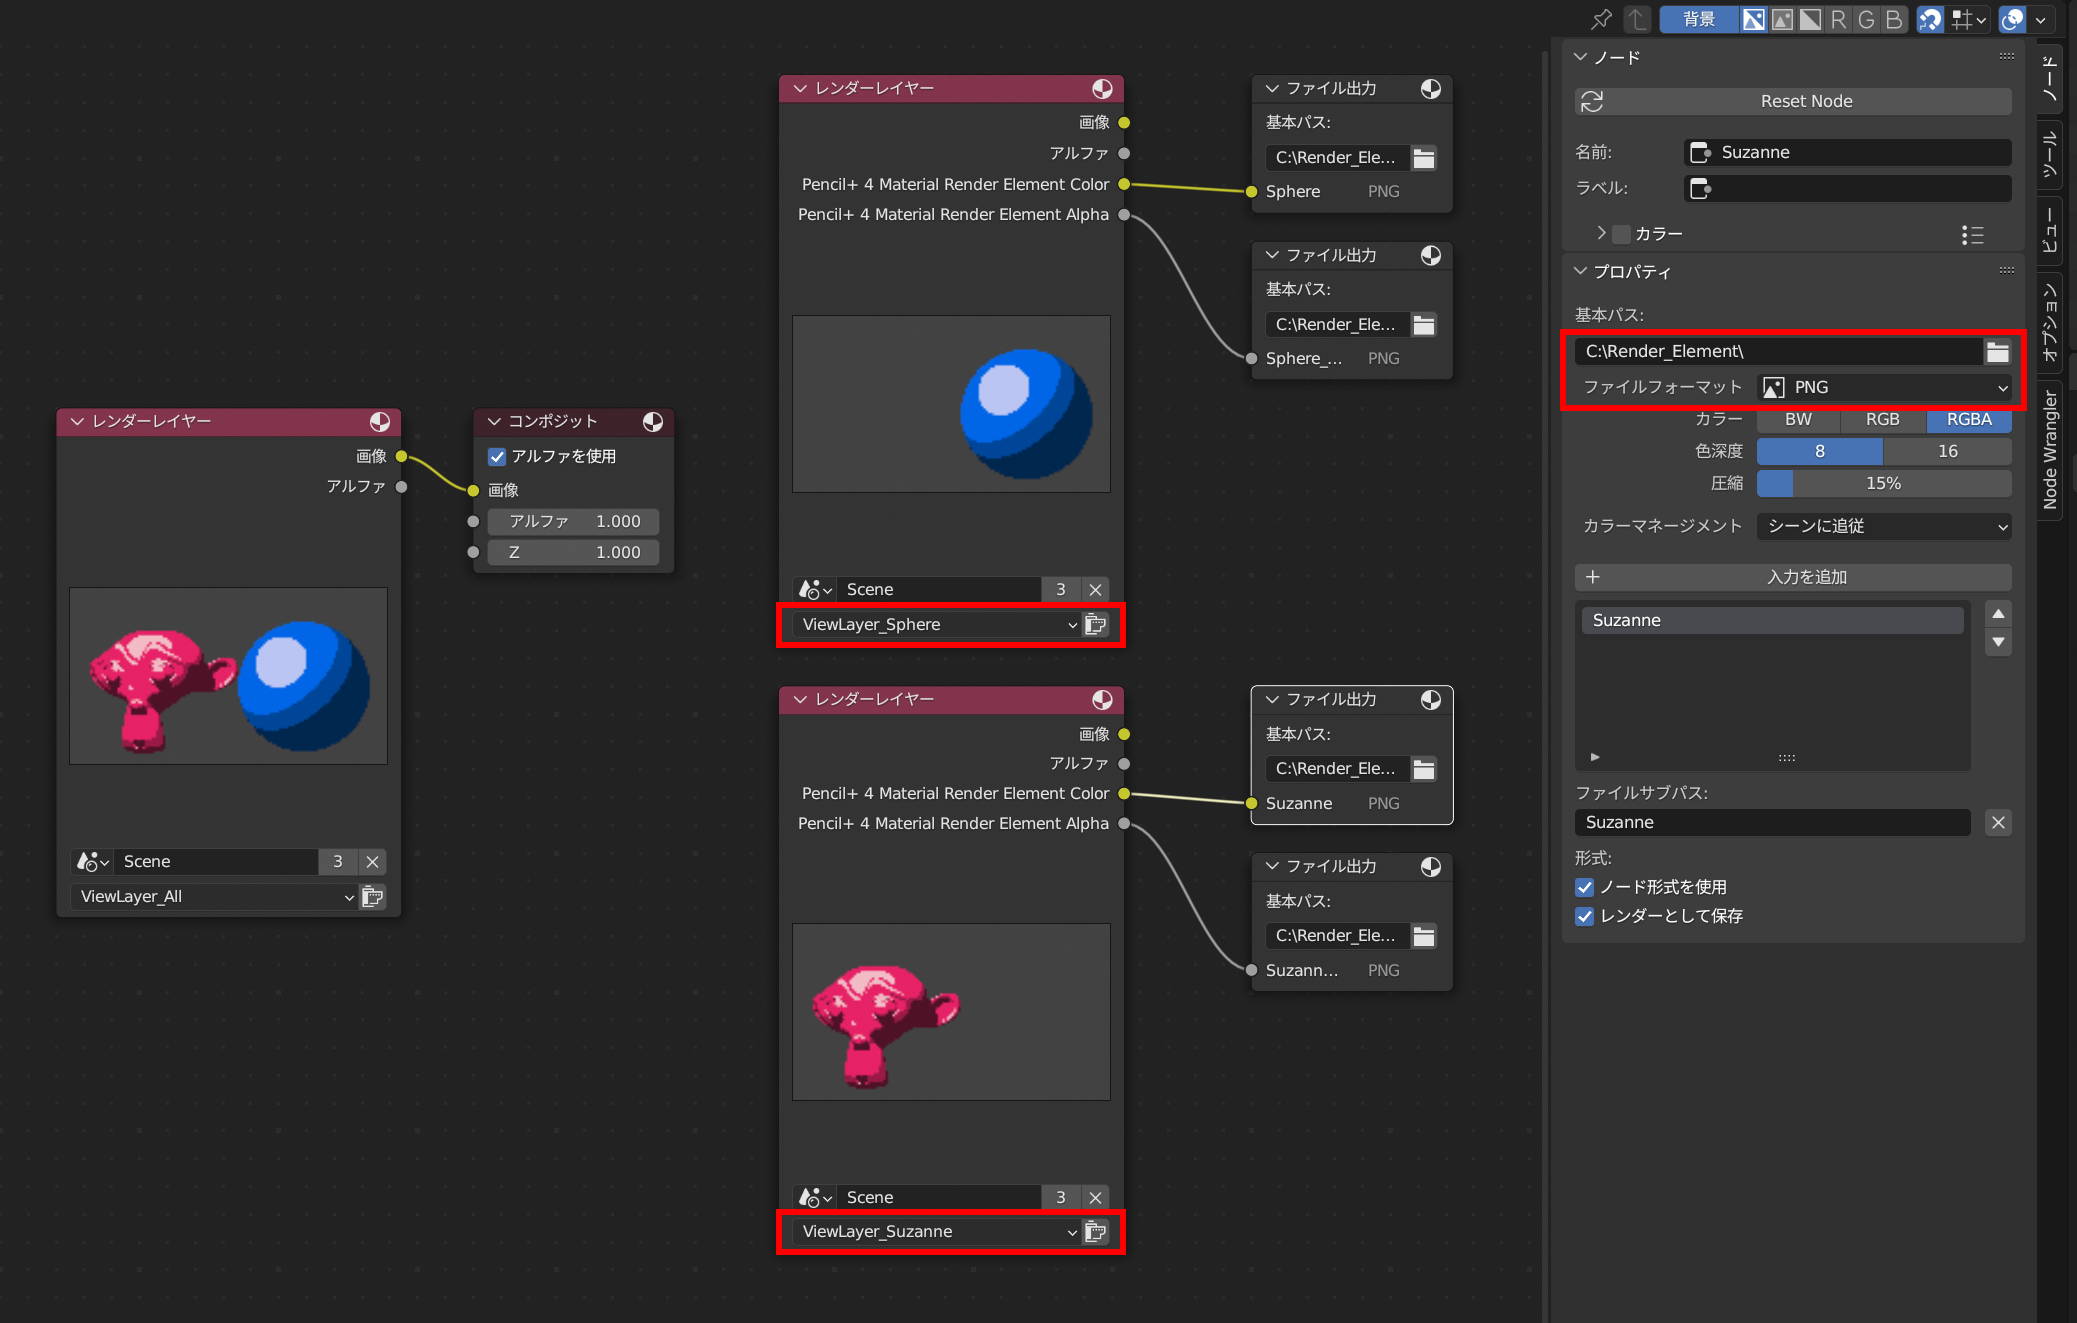The image size is (2077, 1323).
Task: Toggle ノード形式を使用 checkbox
Action: [x=1584, y=887]
